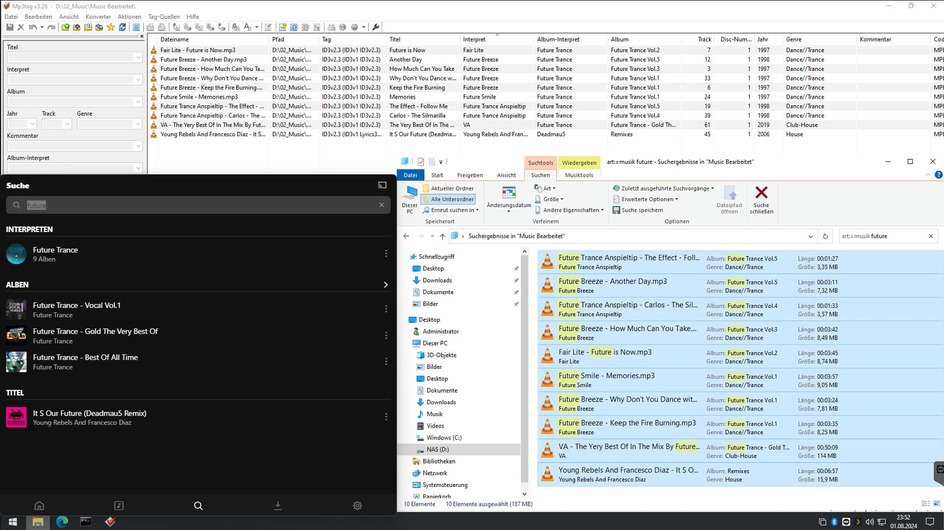Toggle 'Aktueller Ordner' search scope

click(448, 188)
